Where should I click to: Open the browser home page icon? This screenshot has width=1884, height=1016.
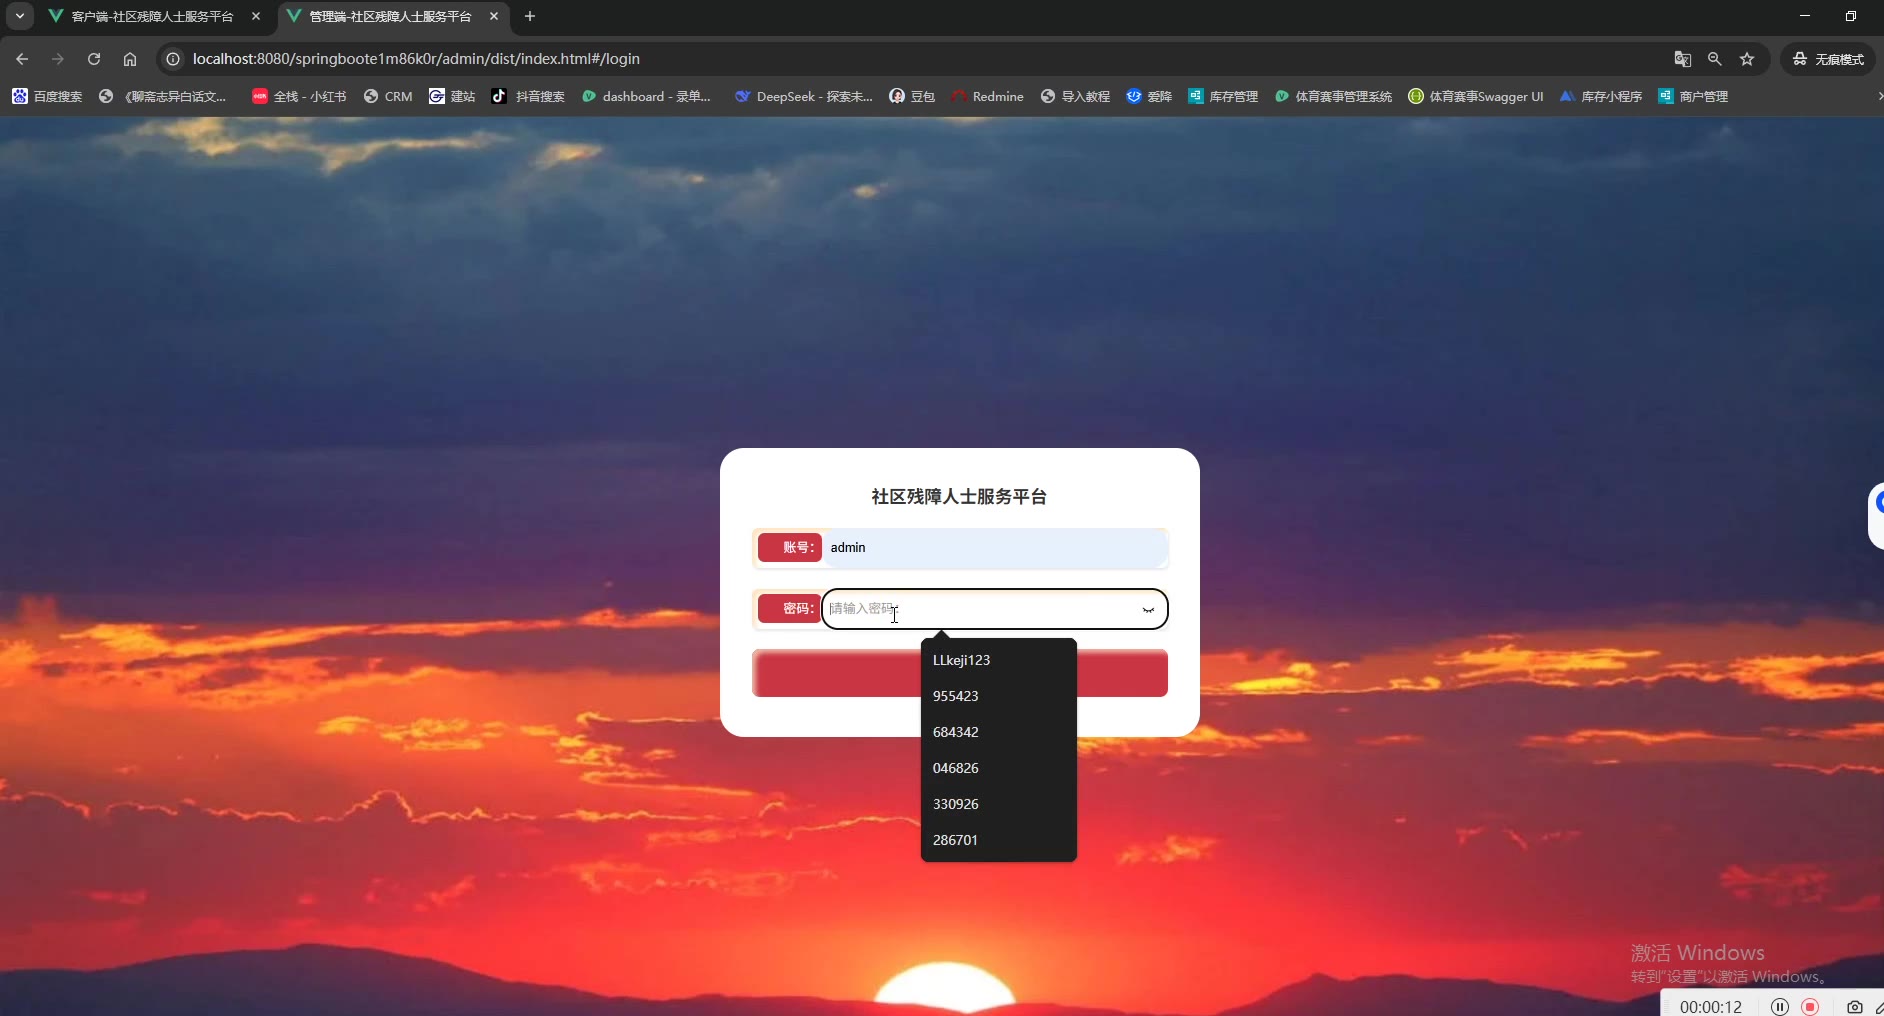click(x=130, y=59)
